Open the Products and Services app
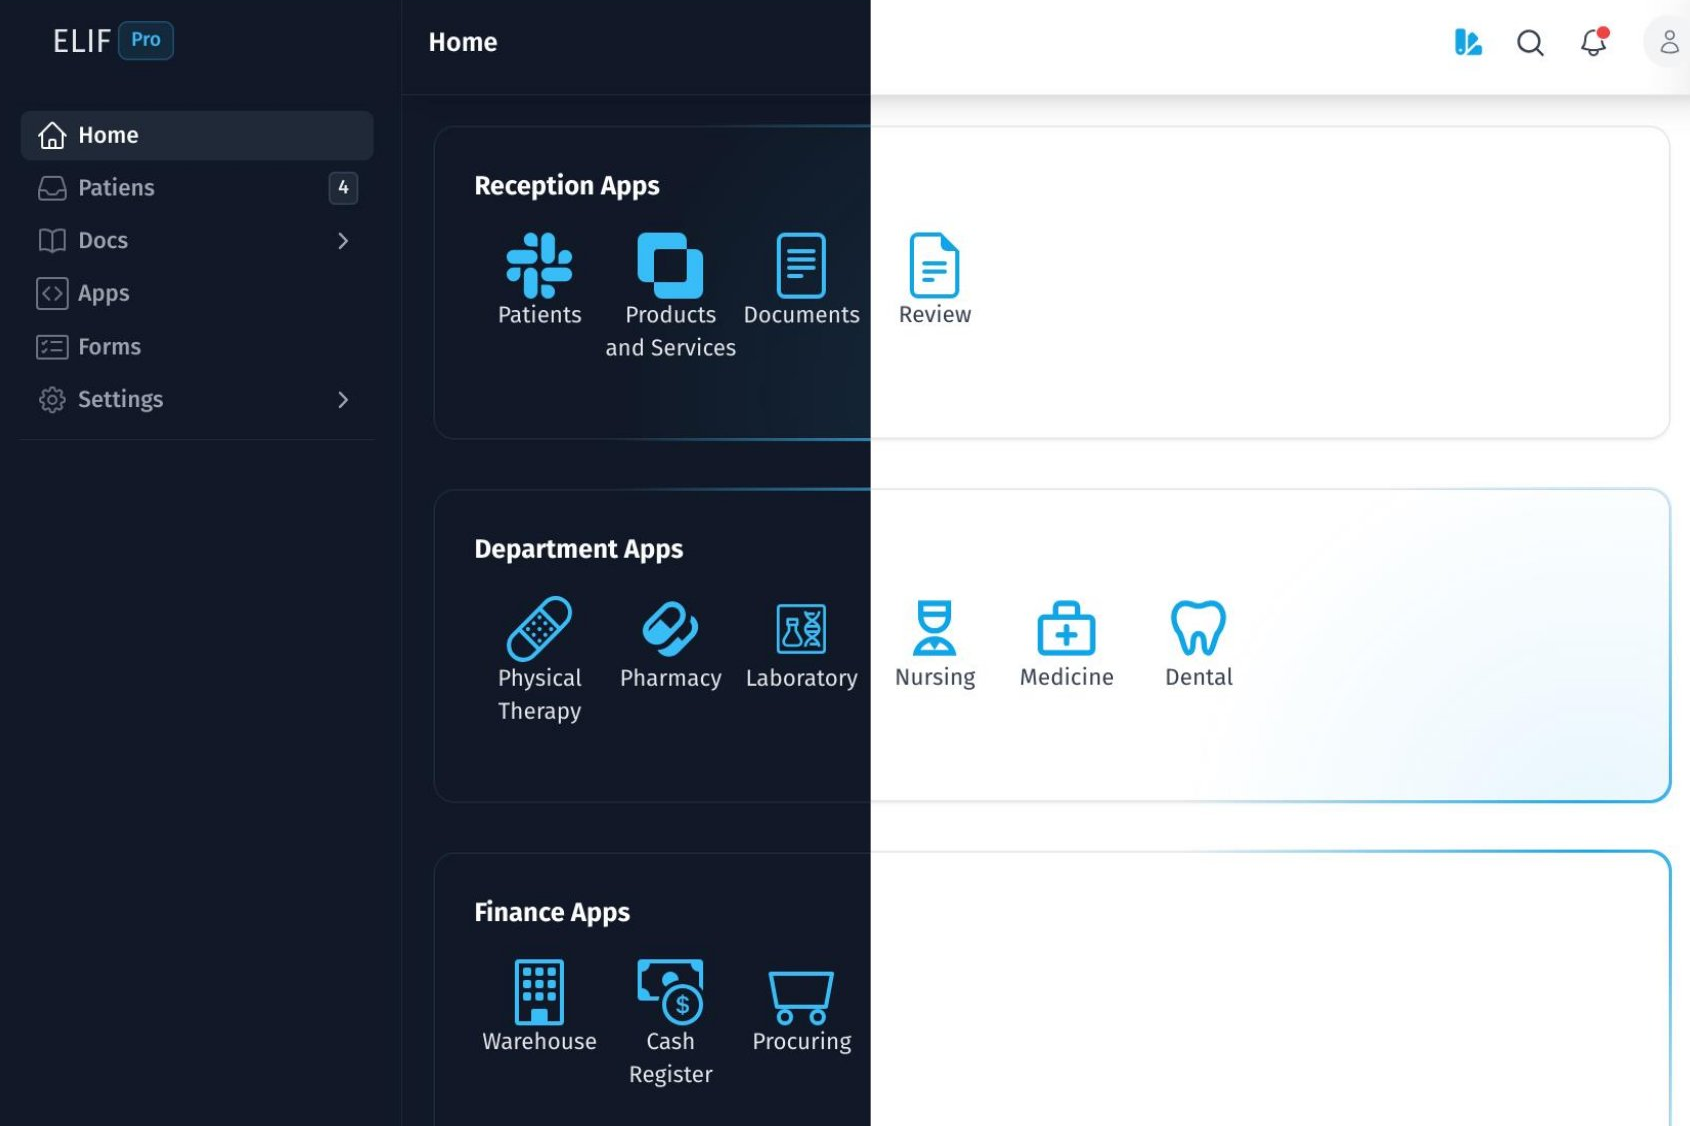 (670, 270)
